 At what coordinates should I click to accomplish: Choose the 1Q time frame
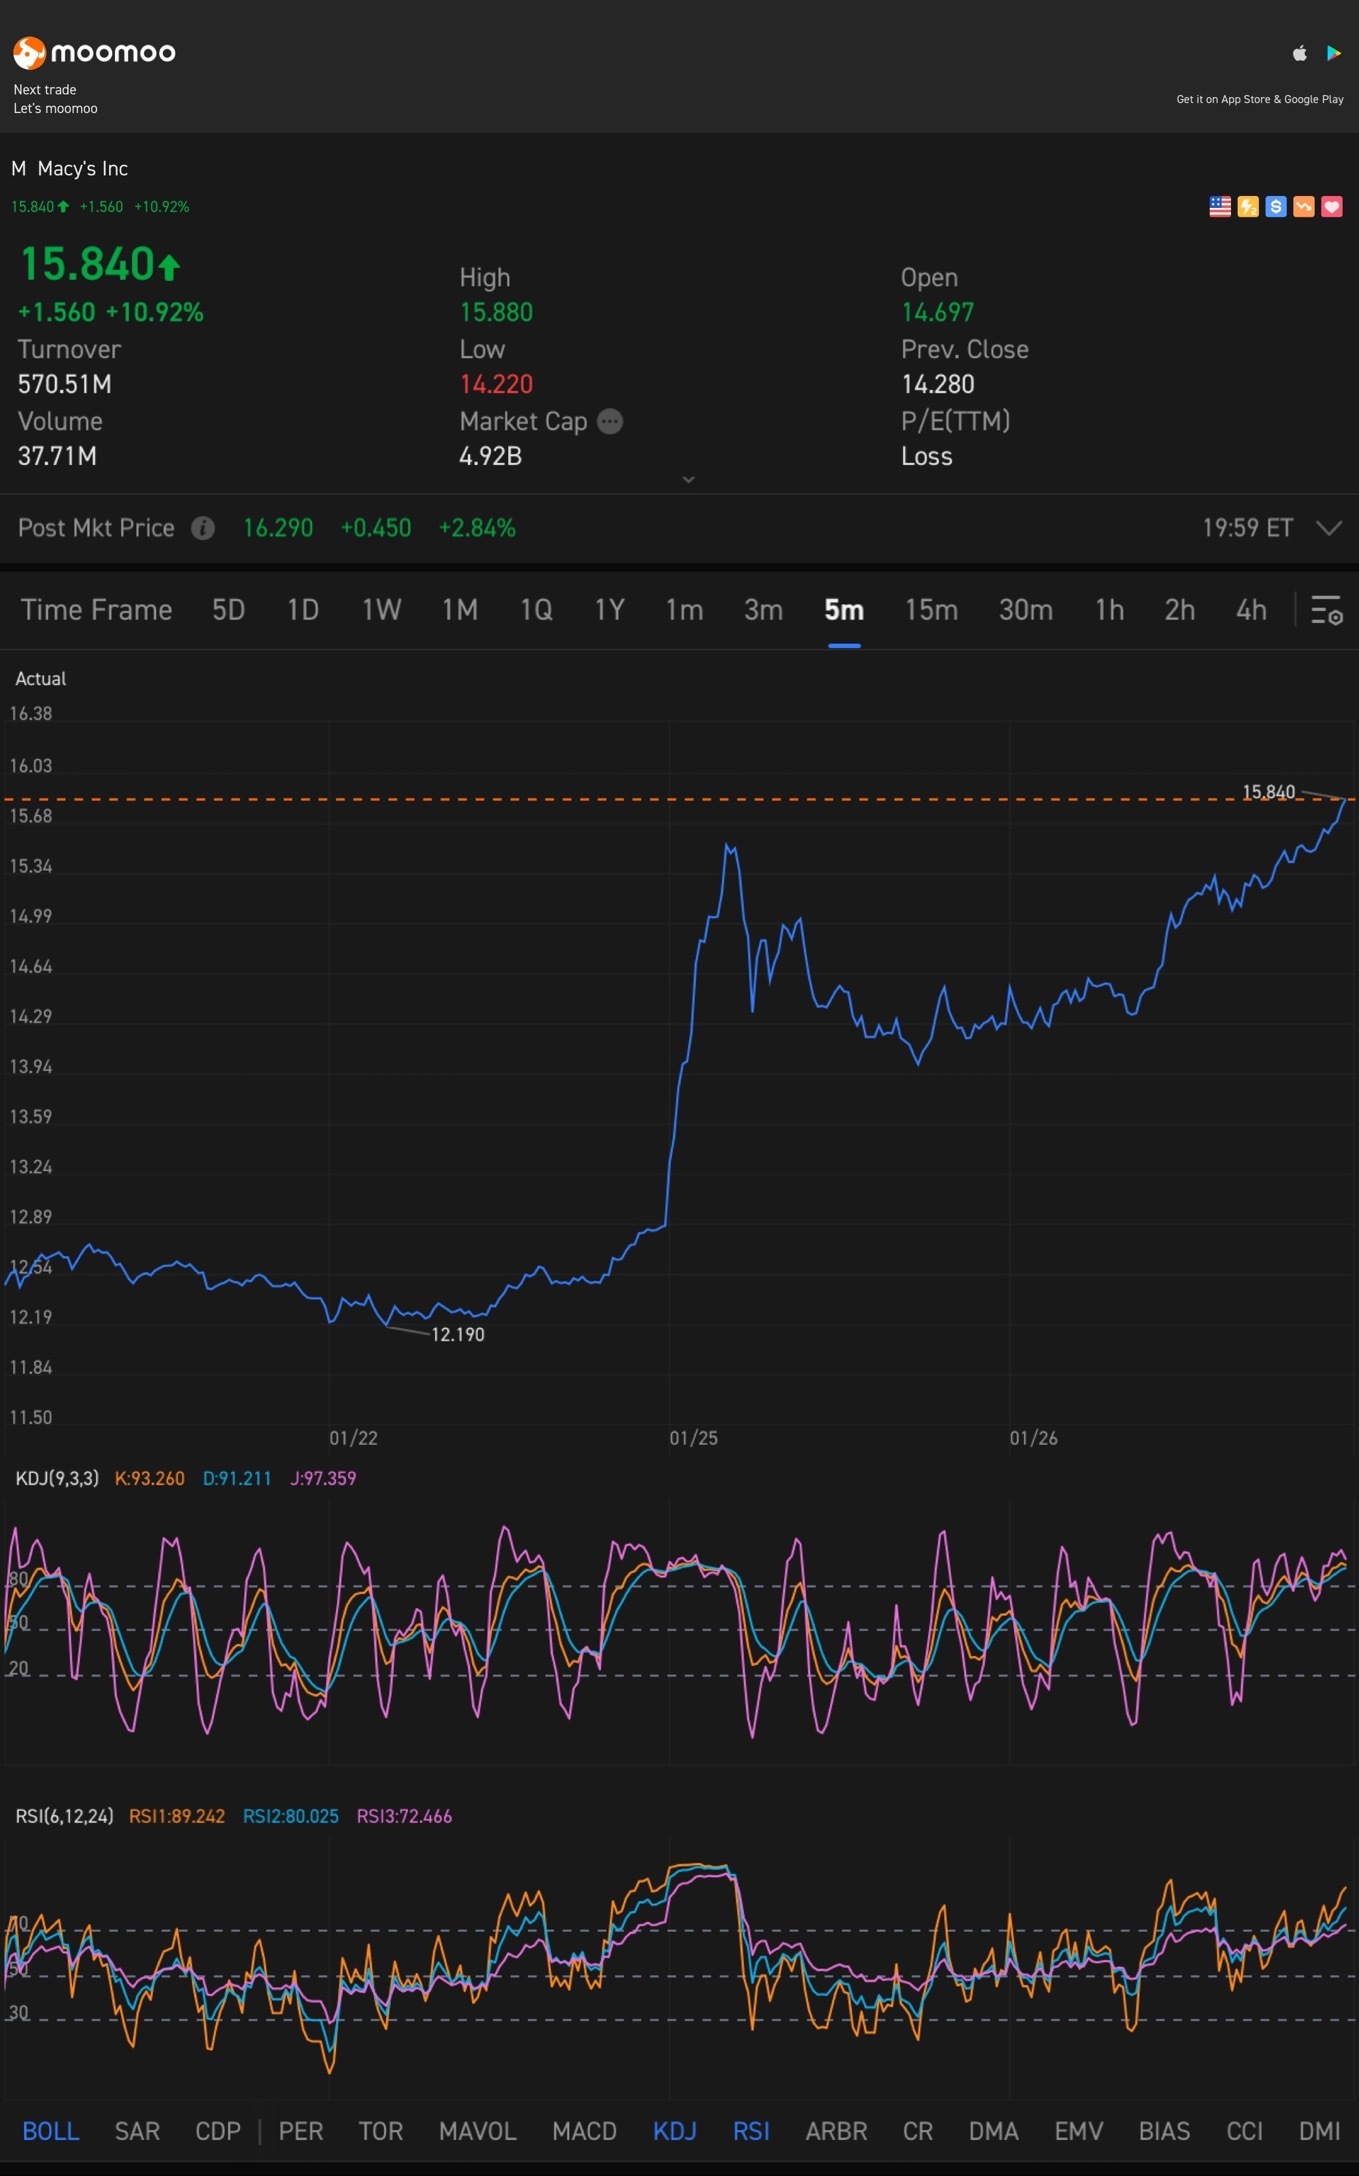(536, 610)
